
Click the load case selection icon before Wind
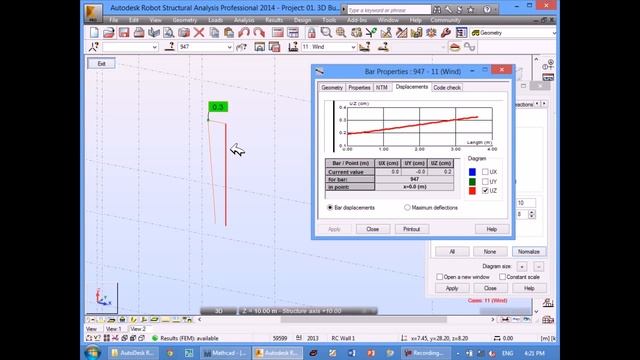coord(293,47)
